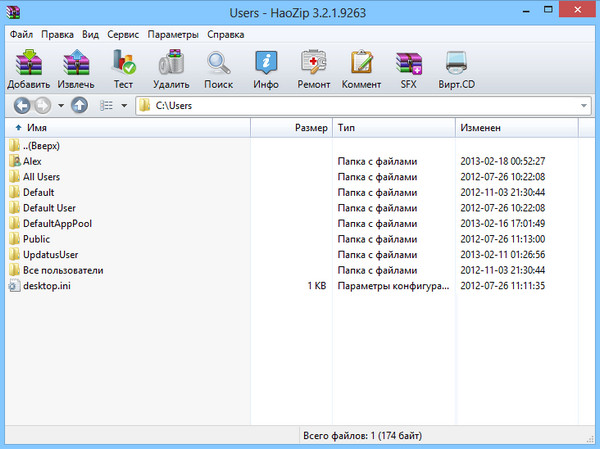The width and height of the screenshot is (600, 449).
Task: Open the Файл menu
Action: click(x=21, y=34)
